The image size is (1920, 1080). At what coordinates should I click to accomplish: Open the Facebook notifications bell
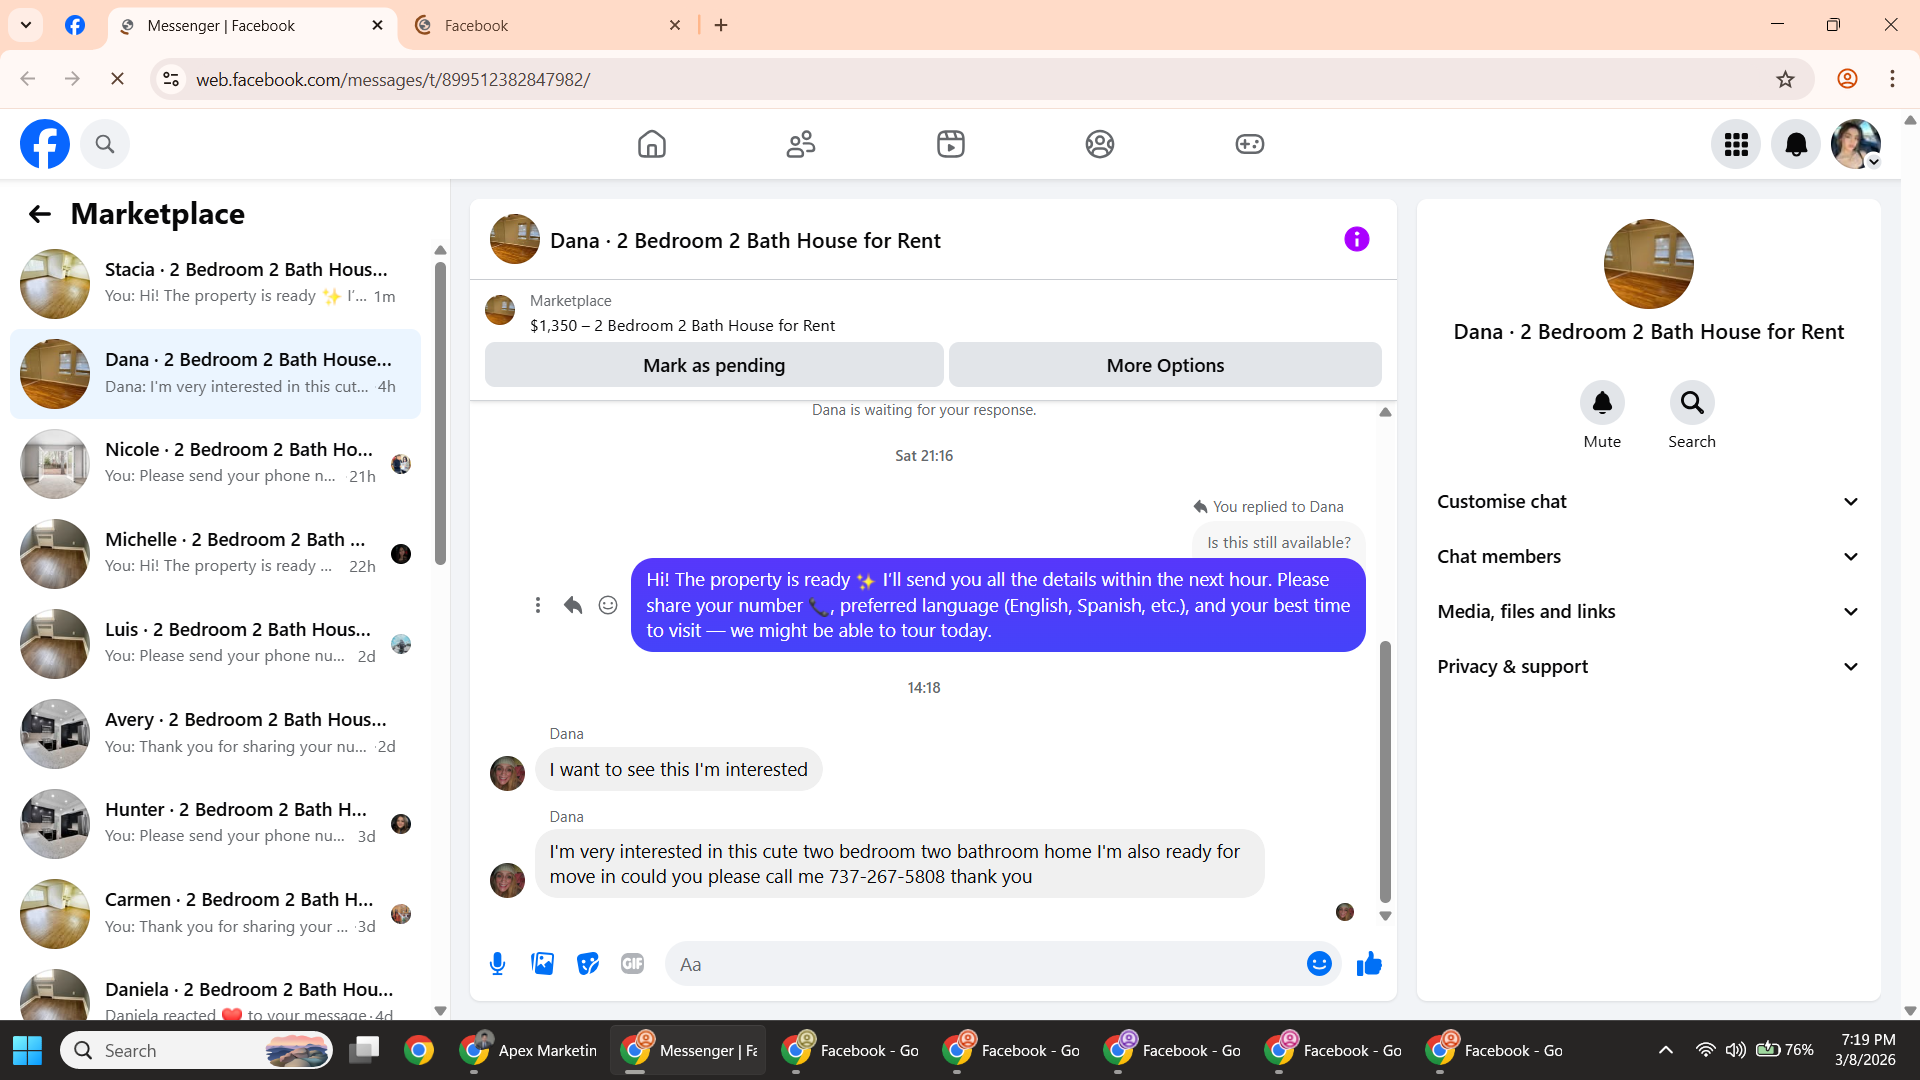(1796, 145)
